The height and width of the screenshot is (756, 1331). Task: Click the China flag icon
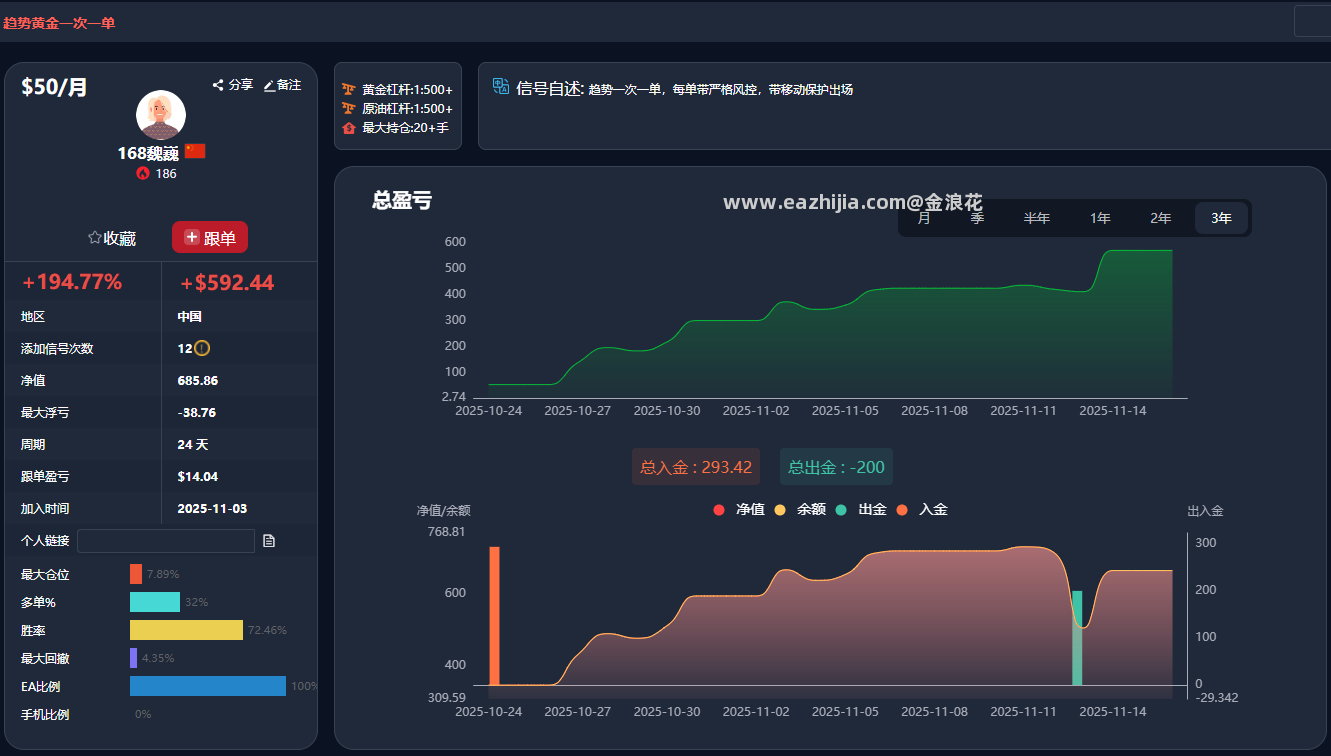[x=195, y=151]
